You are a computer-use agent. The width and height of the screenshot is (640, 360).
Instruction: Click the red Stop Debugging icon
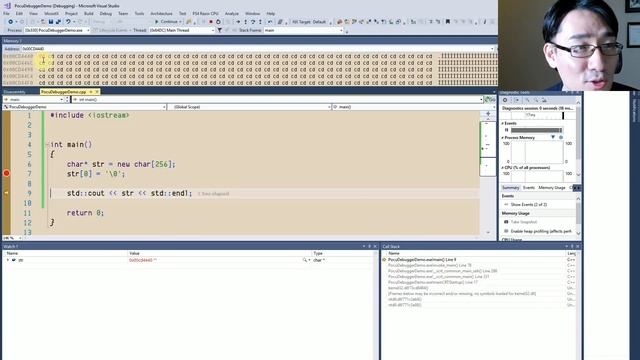pyautogui.click(x=211, y=22)
